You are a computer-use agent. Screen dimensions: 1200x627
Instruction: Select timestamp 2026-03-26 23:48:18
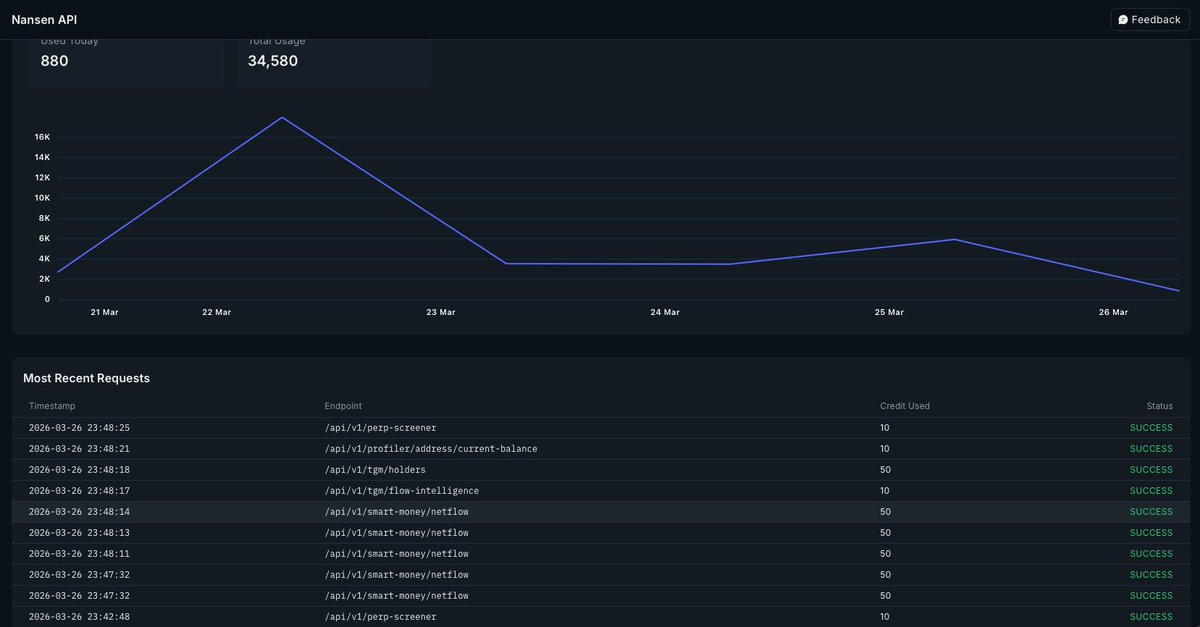point(80,470)
